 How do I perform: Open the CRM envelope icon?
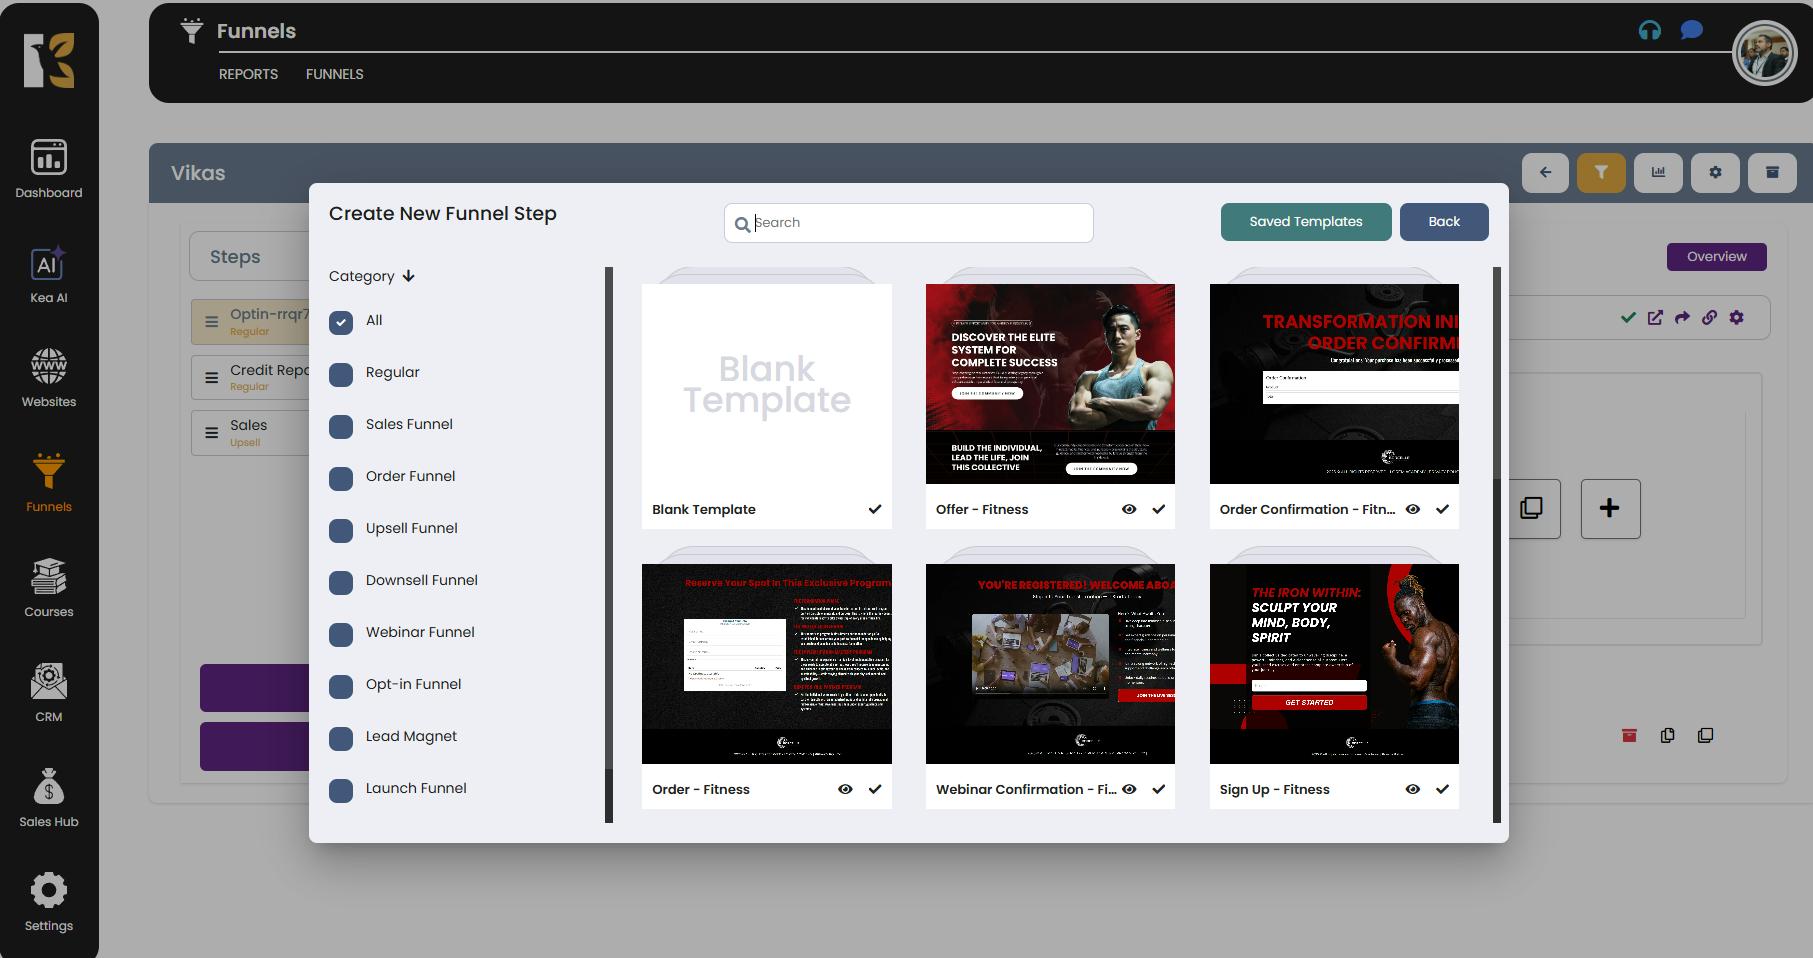[48, 682]
